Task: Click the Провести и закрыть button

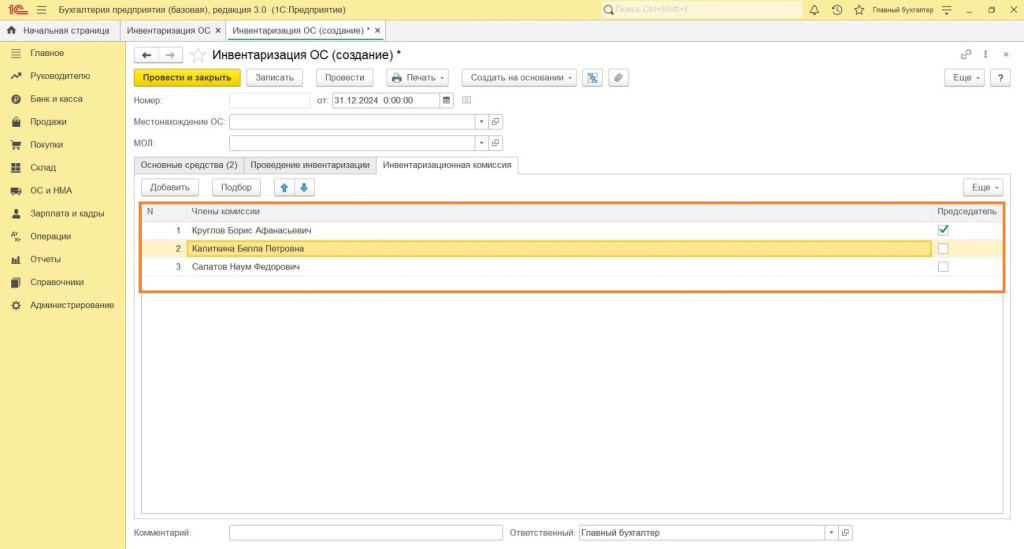Action: click(187, 78)
